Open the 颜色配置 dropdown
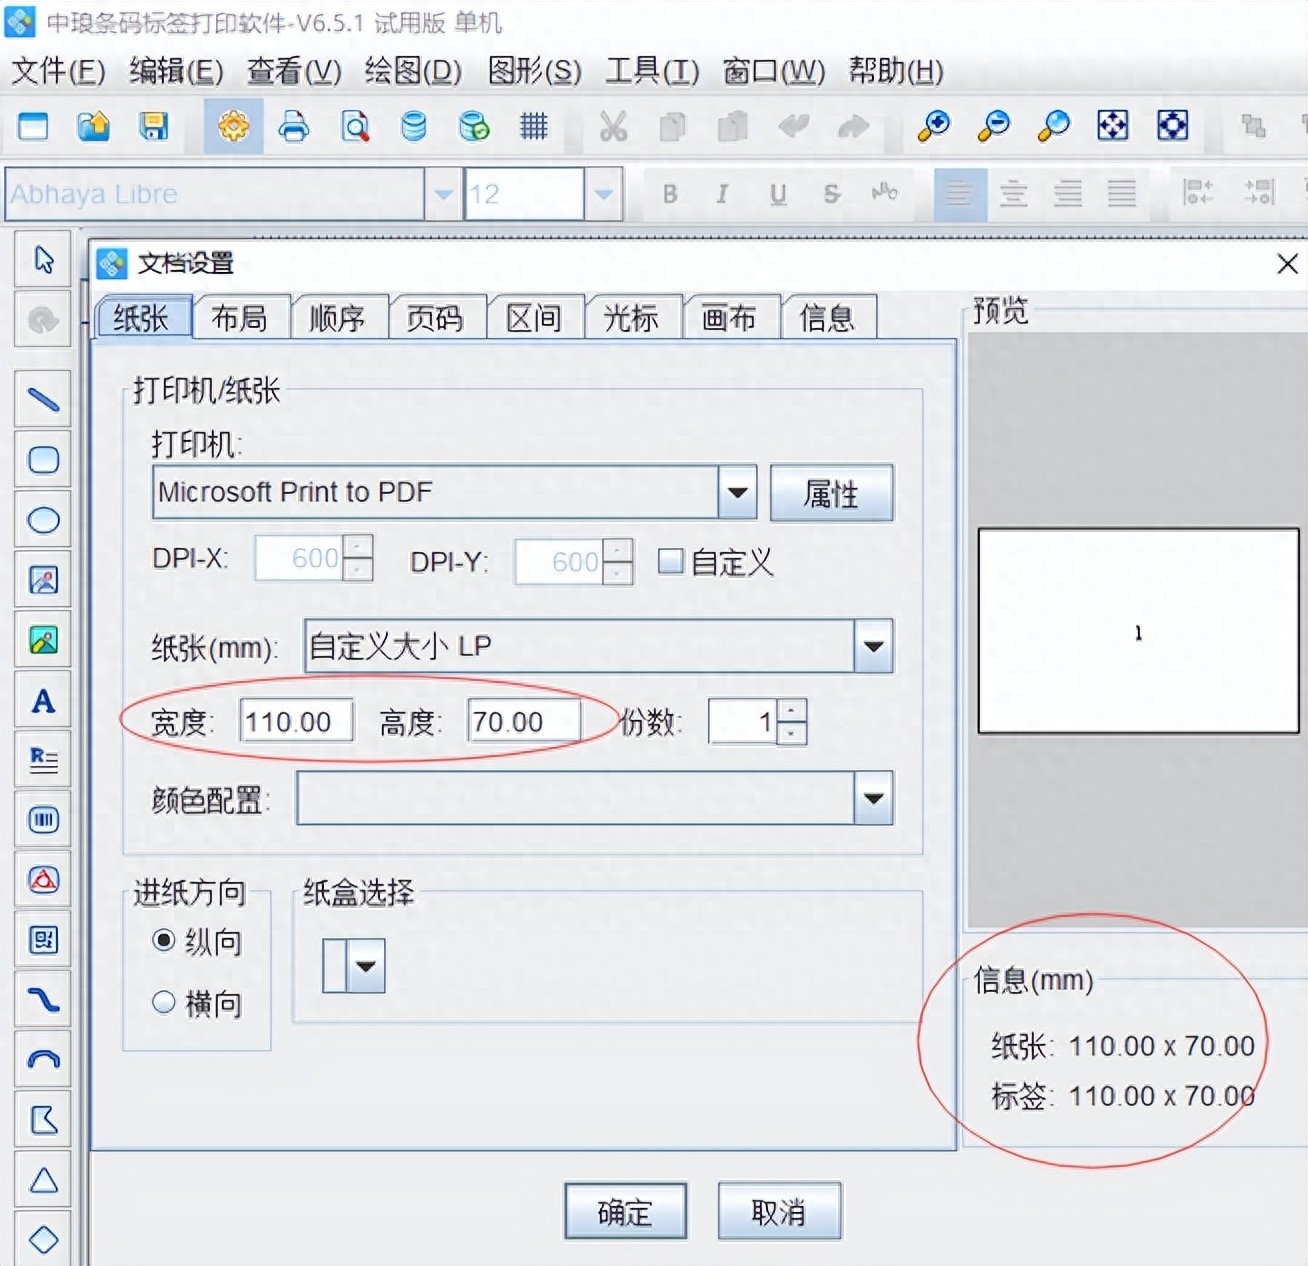The height and width of the screenshot is (1266, 1308). coord(872,798)
